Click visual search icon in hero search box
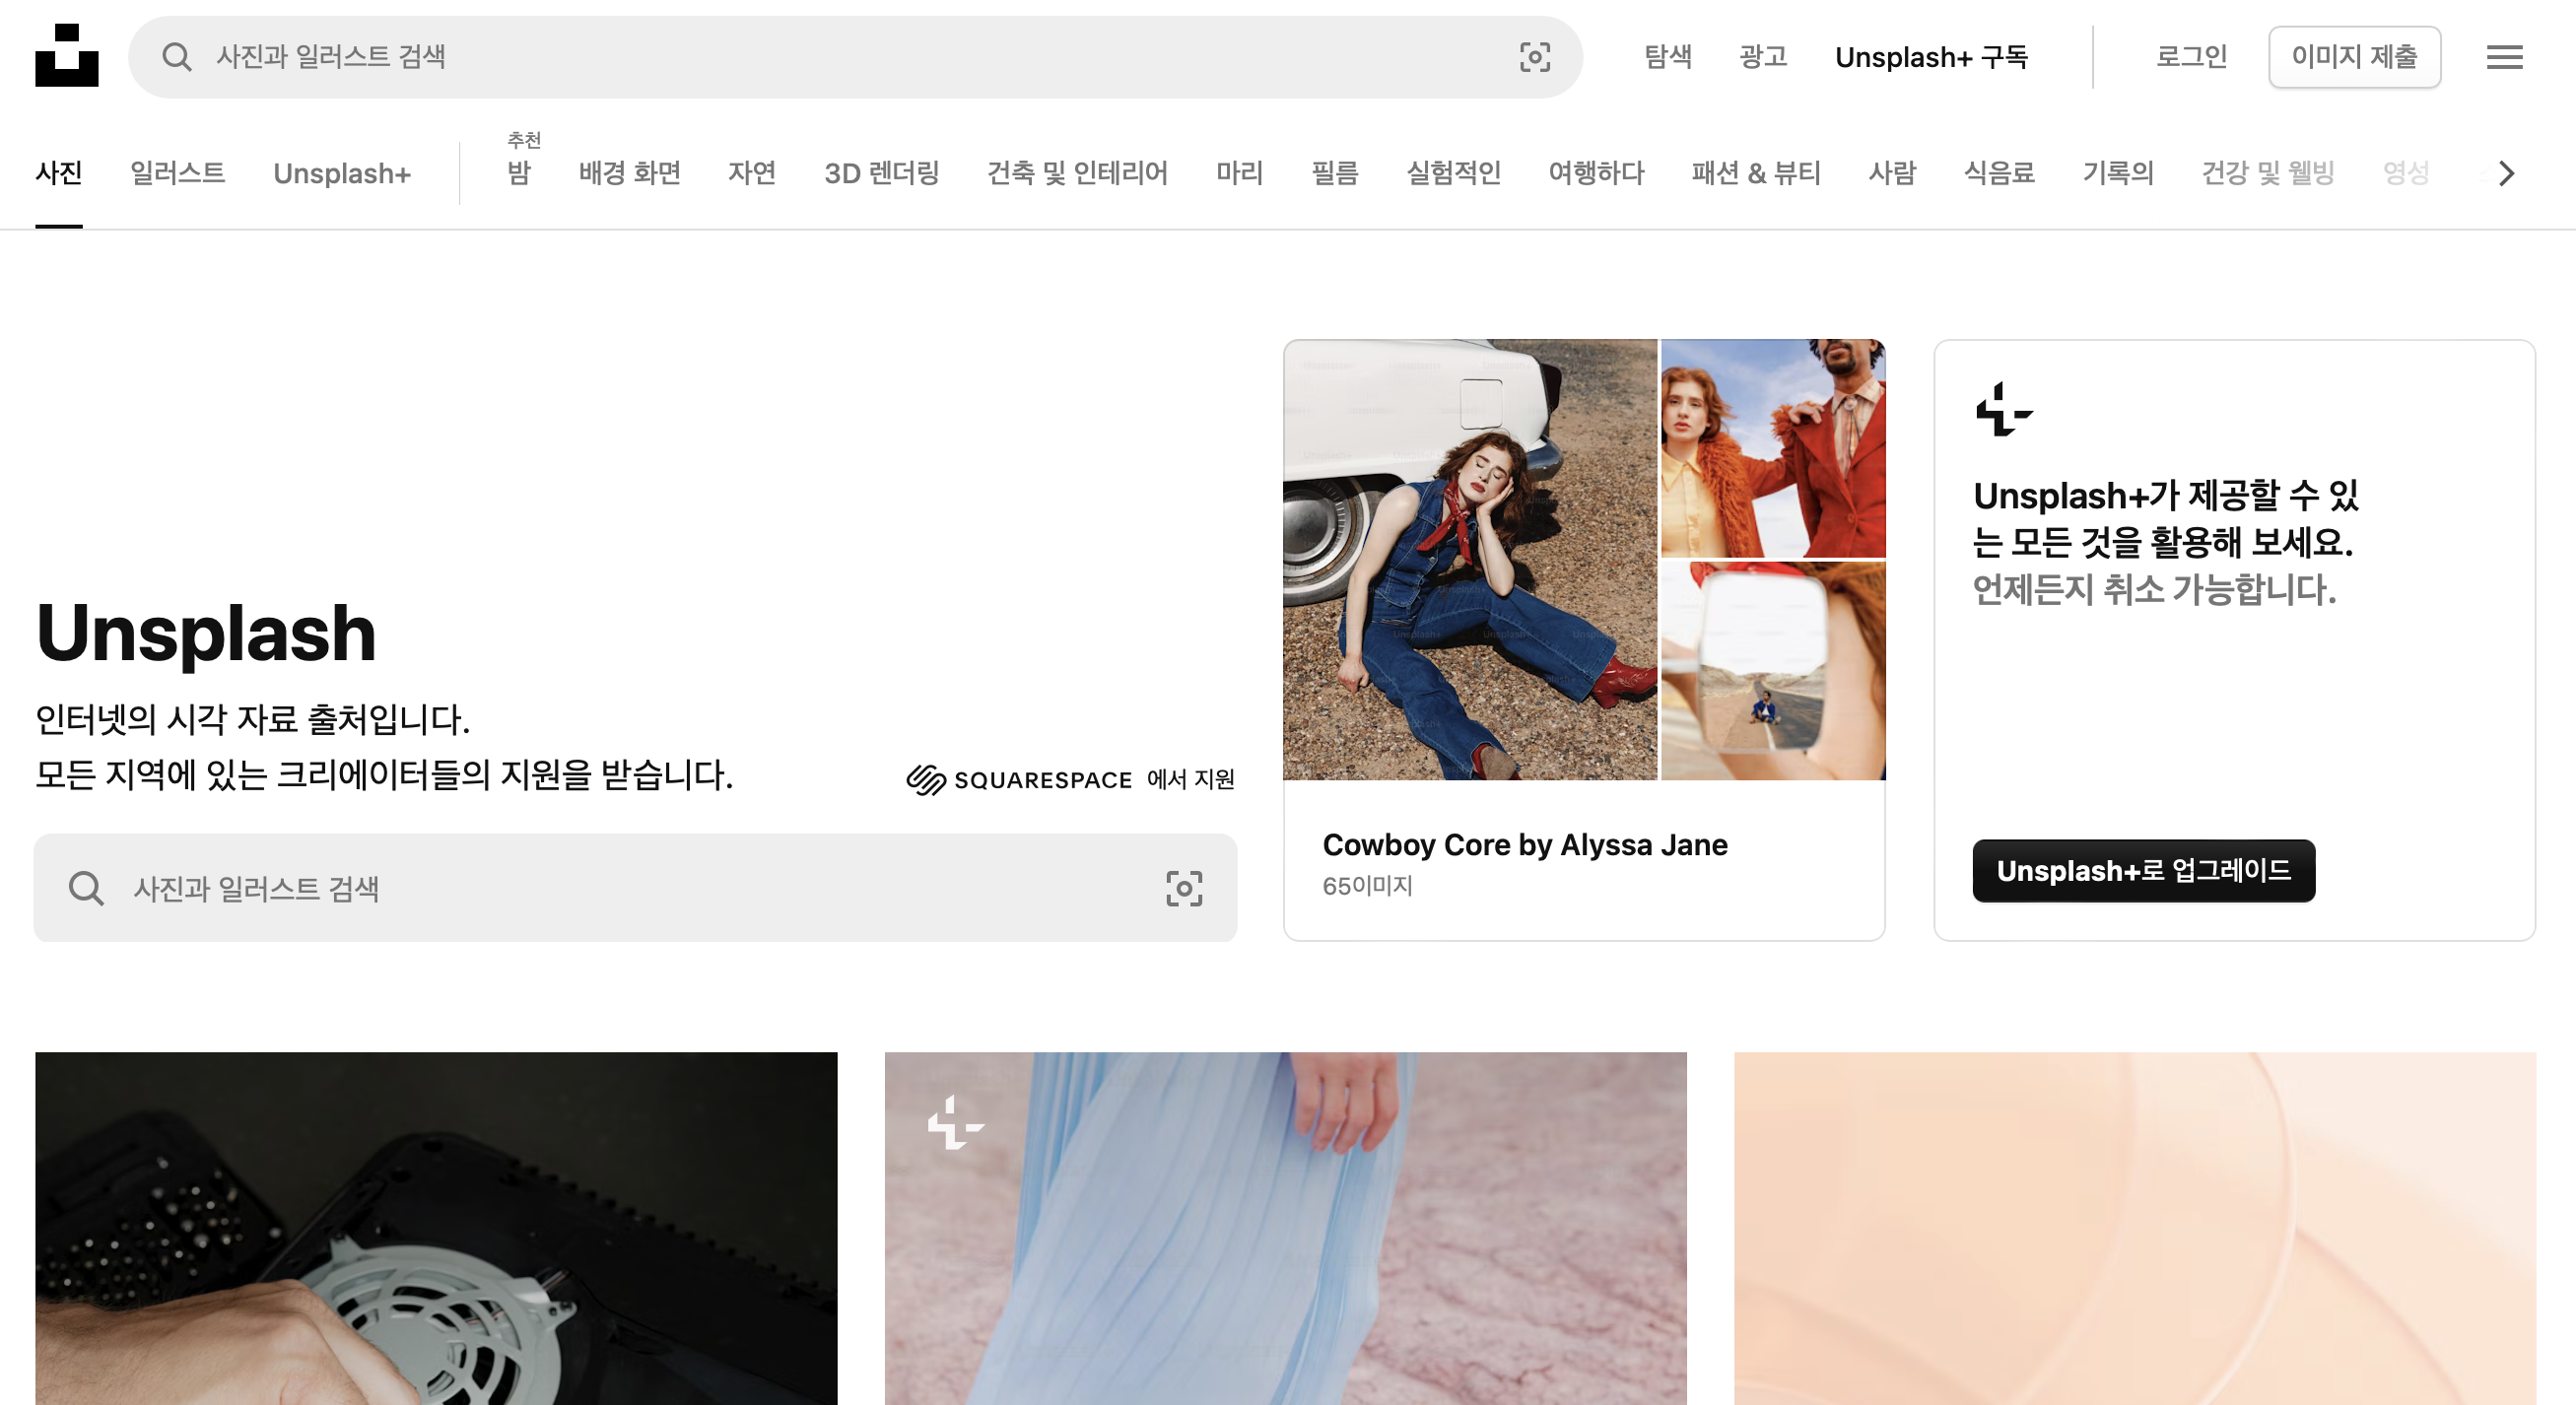Screen dimensions: 2576x1405 (1184, 888)
